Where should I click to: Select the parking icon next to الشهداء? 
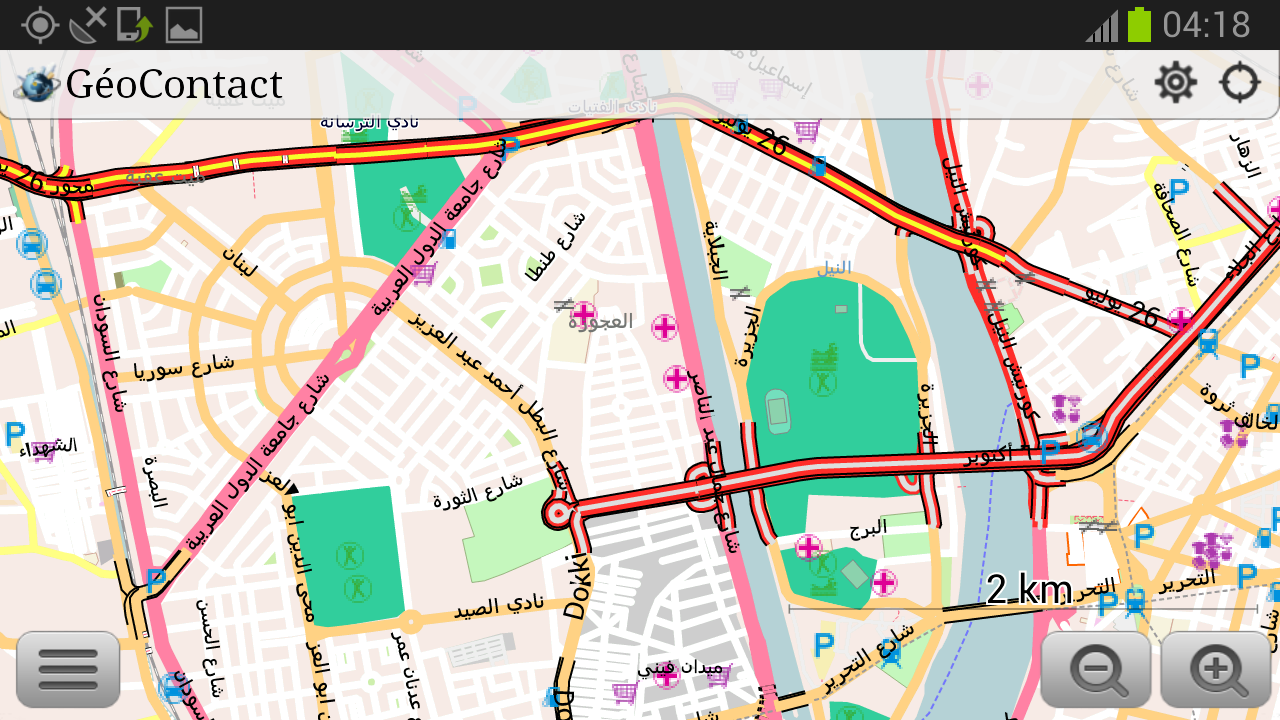pos(15,433)
